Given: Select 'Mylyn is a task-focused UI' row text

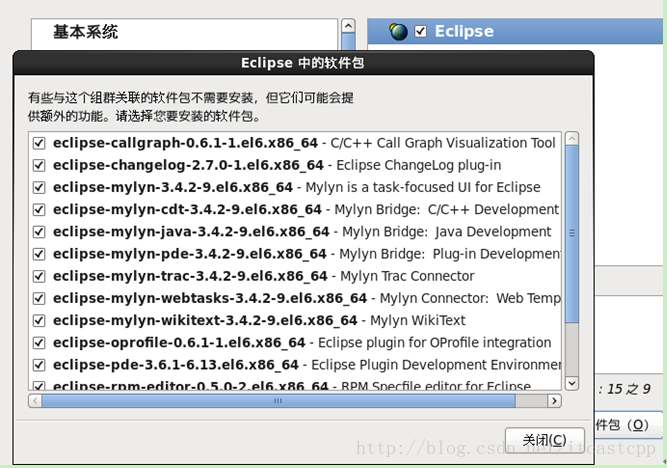Looking at the screenshot, I should tap(423, 187).
